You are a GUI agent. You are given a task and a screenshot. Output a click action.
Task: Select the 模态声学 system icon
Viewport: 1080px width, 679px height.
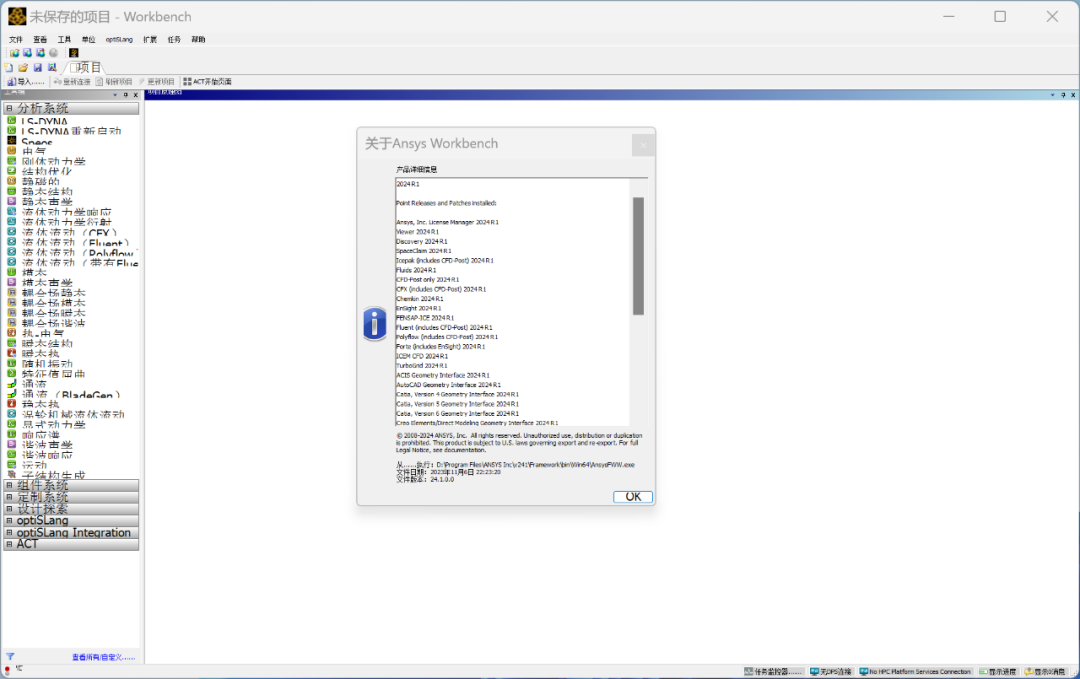(x=12, y=282)
